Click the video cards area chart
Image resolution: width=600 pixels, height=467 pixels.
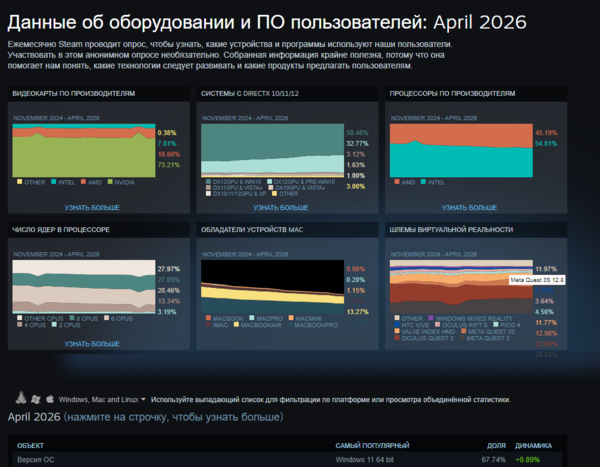coord(84,150)
